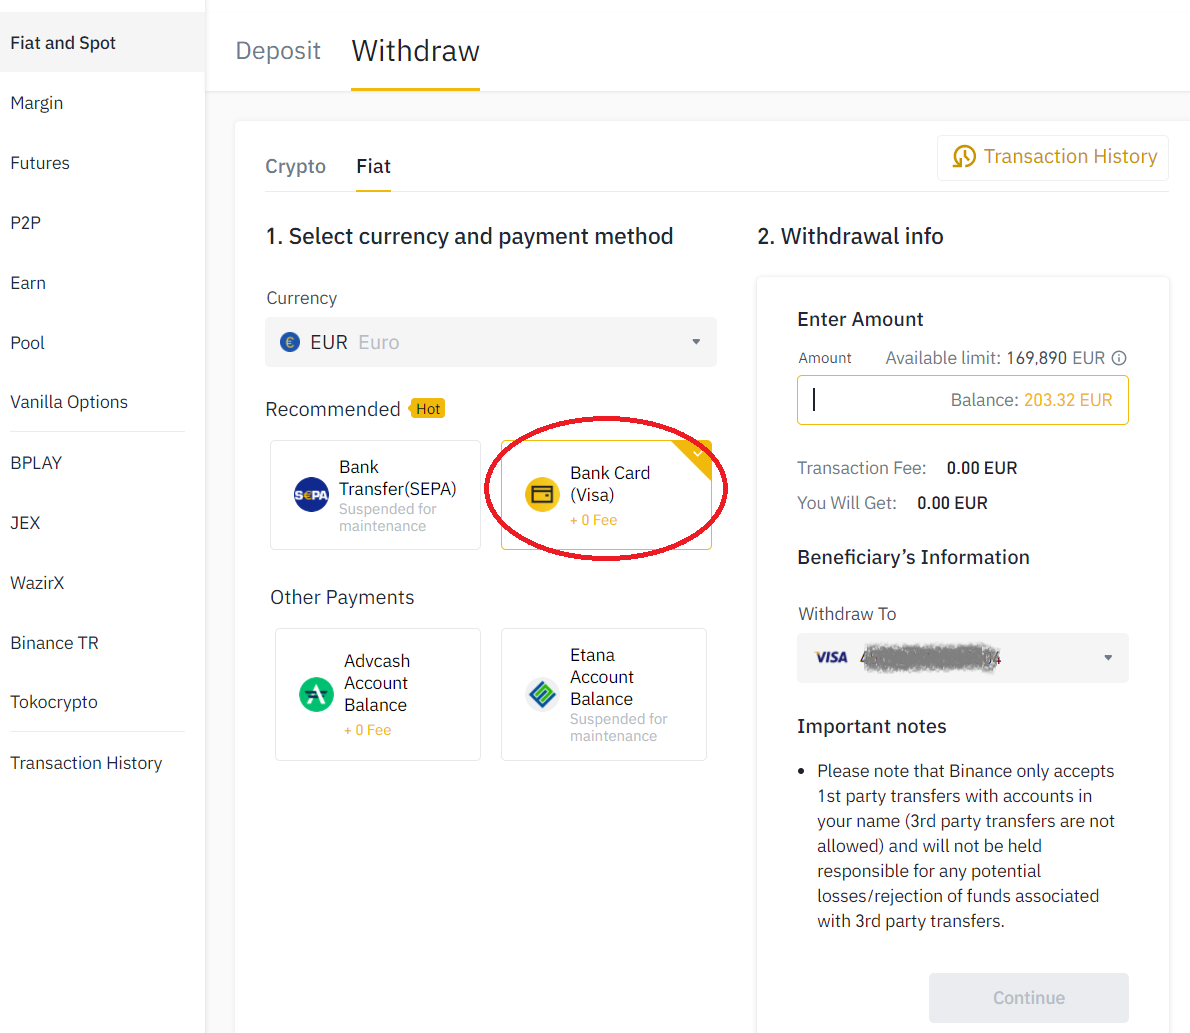Select Advcash Account Balance payment
The image size is (1190, 1033).
pyautogui.click(x=377, y=694)
